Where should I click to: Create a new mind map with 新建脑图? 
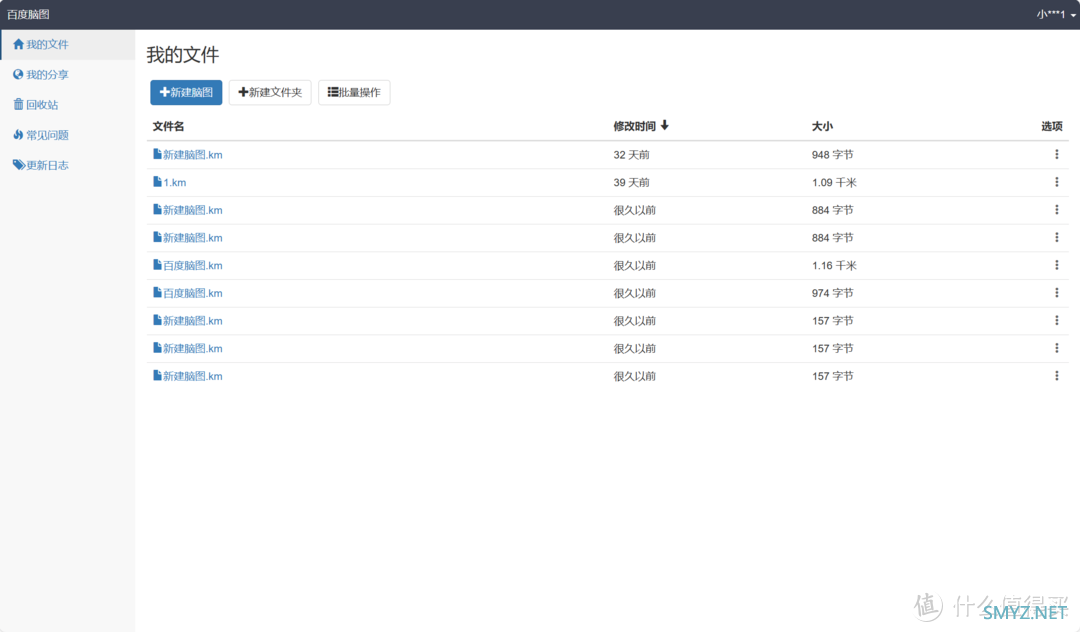(x=186, y=93)
